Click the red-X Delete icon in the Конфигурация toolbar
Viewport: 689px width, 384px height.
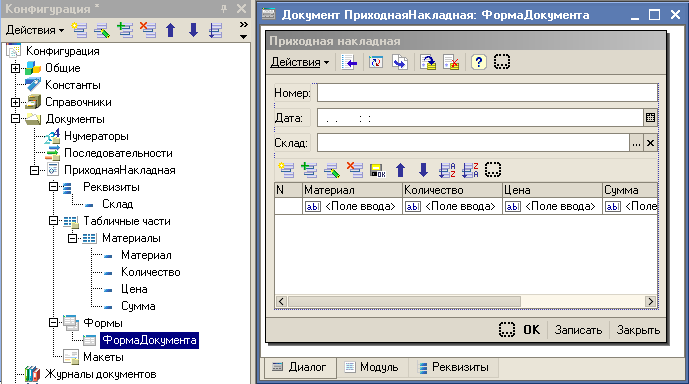(x=148, y=30)
